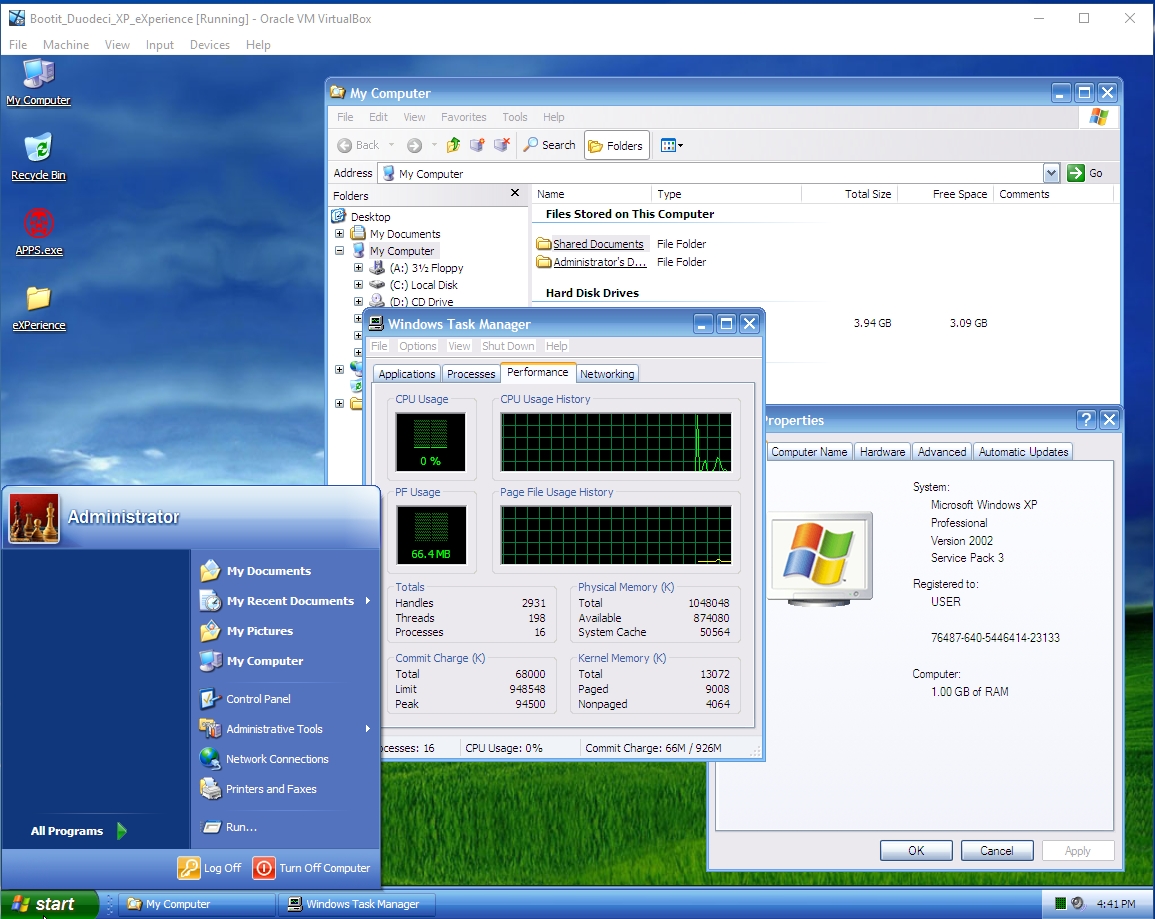
Task: Open the Hardware tab in System Properties
Action: 882,452
